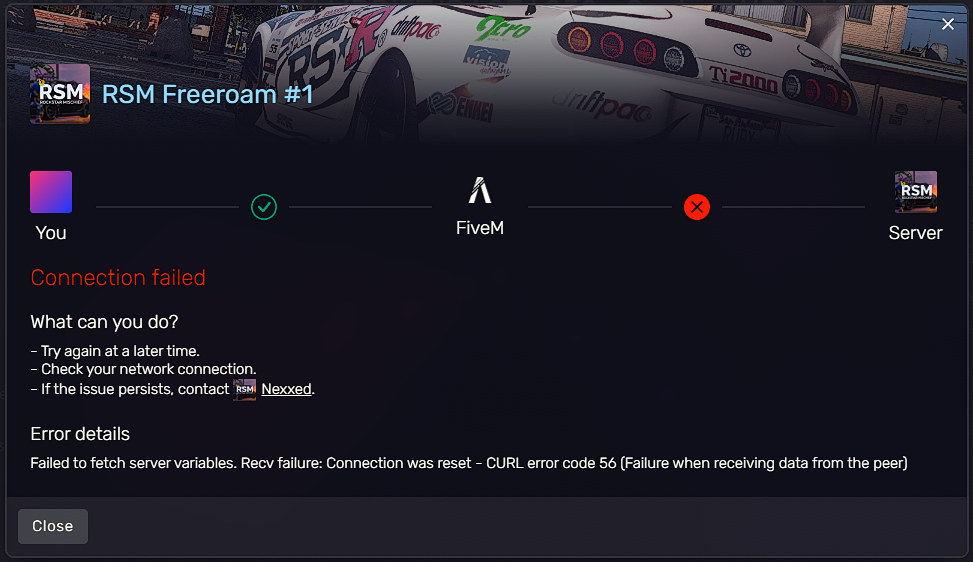Click the Server label under the avatar
The height and width of the screenshot is (562, 973).
pos(915,233)
